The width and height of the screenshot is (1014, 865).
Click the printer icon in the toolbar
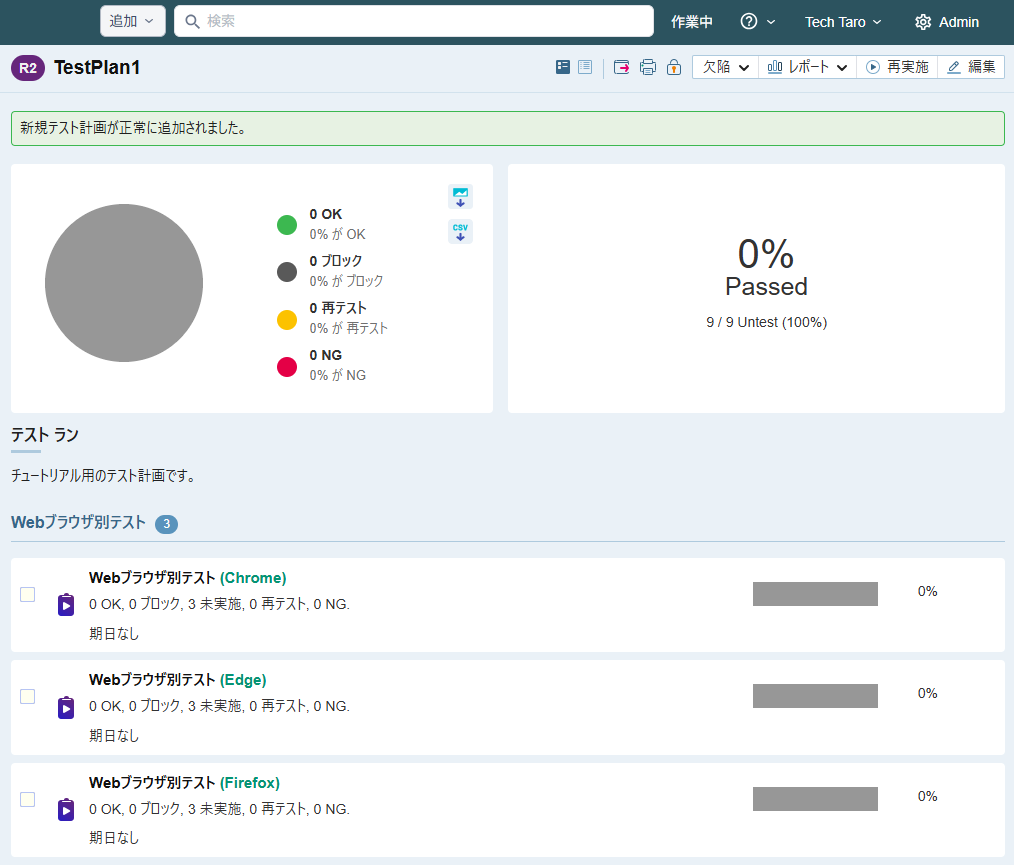point(648,67)
